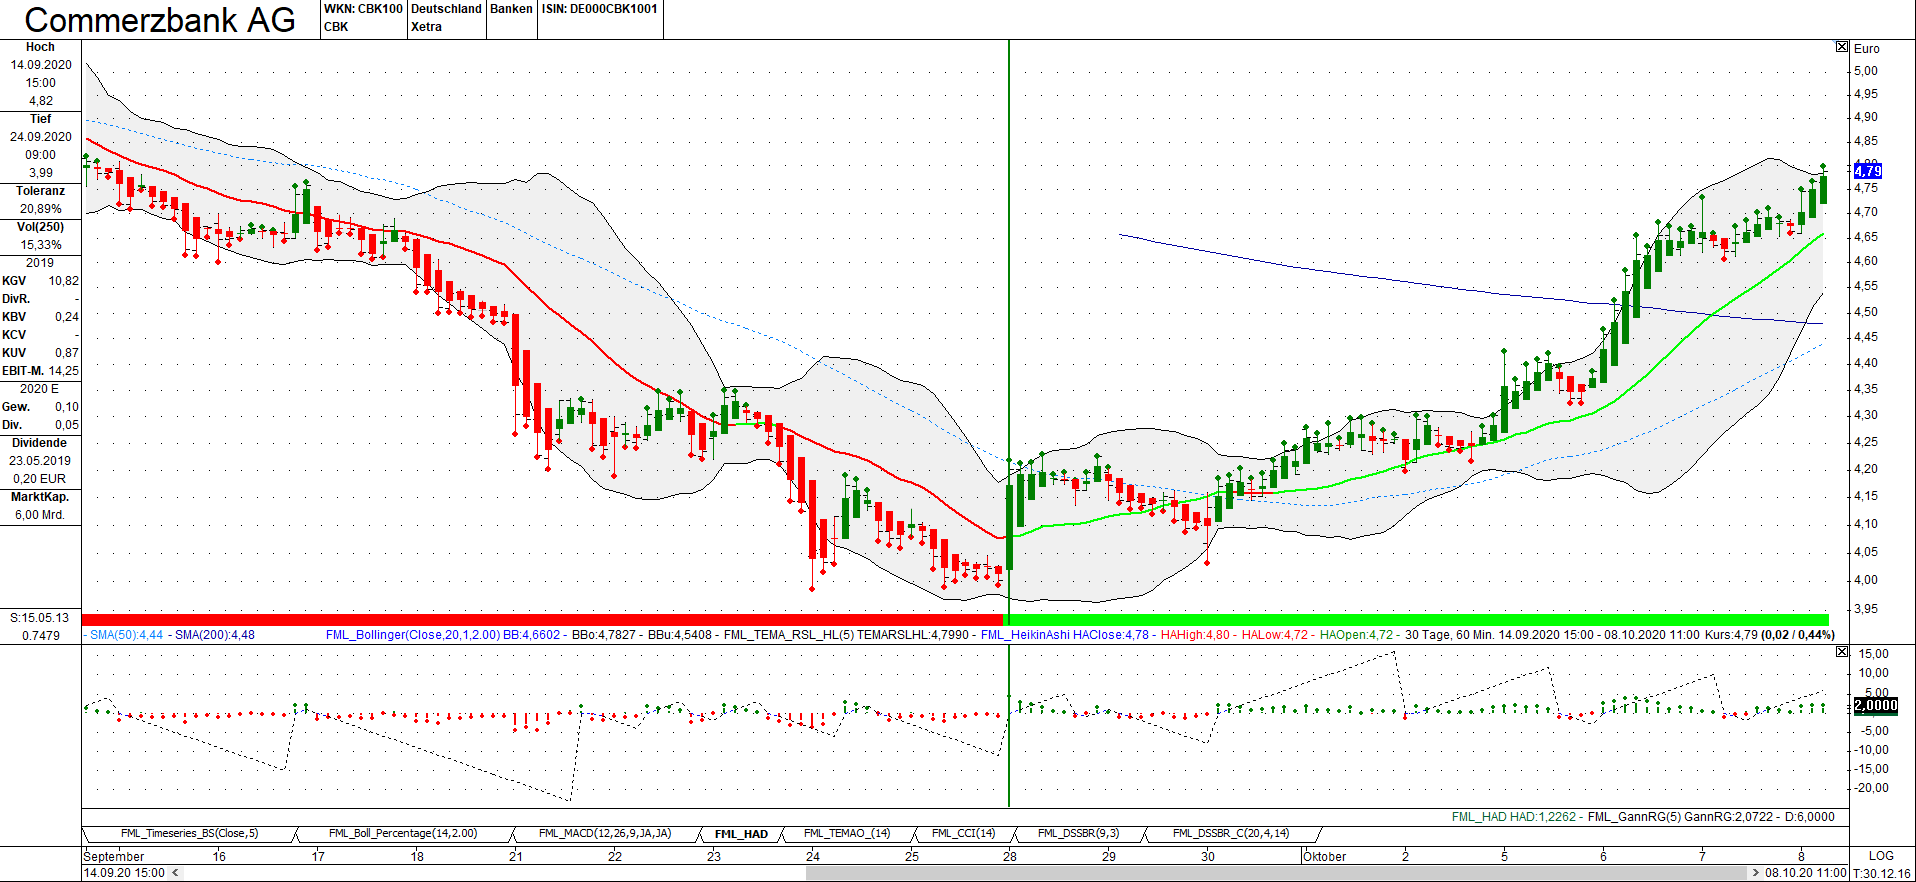Click the T:30.12.16 status value

[1881, 873]
